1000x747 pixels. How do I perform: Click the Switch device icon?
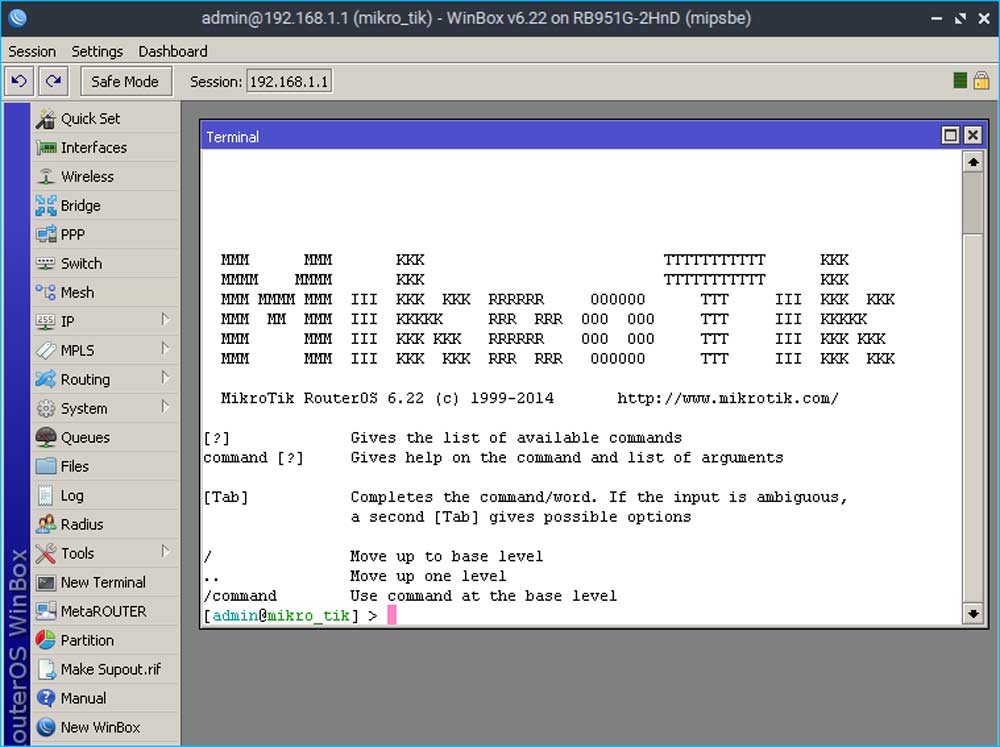46,263
